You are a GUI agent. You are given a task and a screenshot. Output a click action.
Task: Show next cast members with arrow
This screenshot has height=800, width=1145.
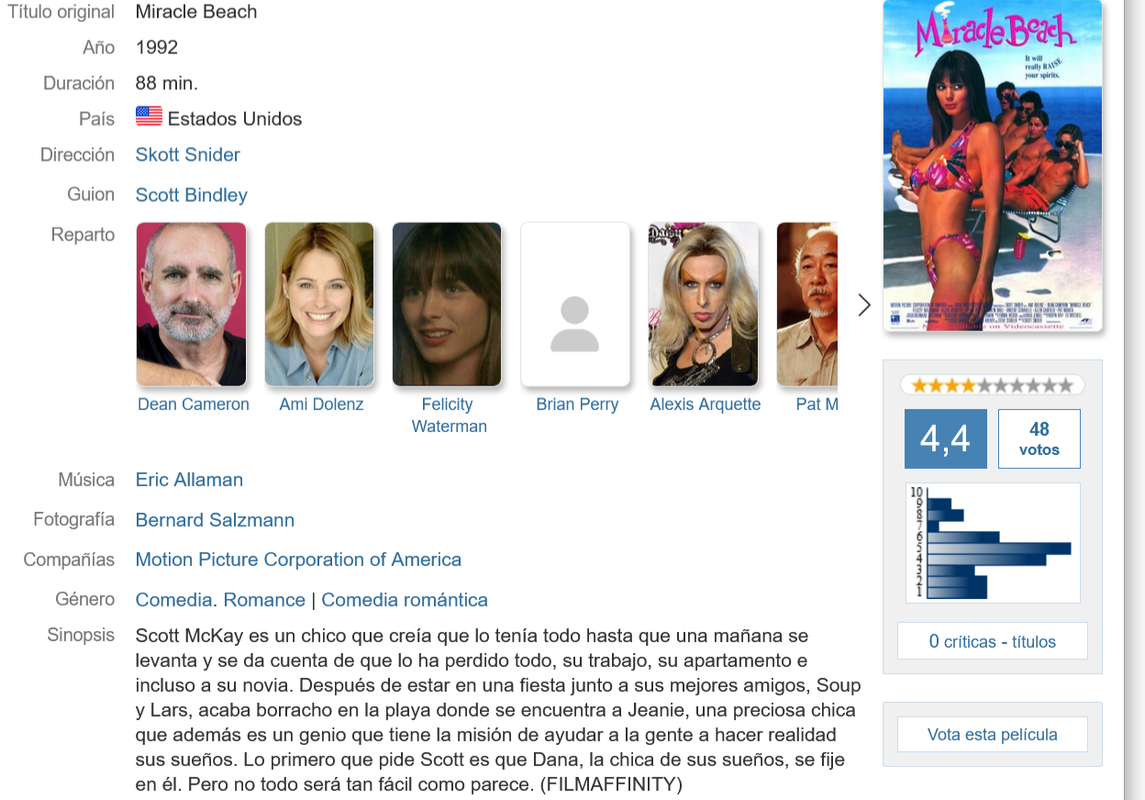[865, 305]
